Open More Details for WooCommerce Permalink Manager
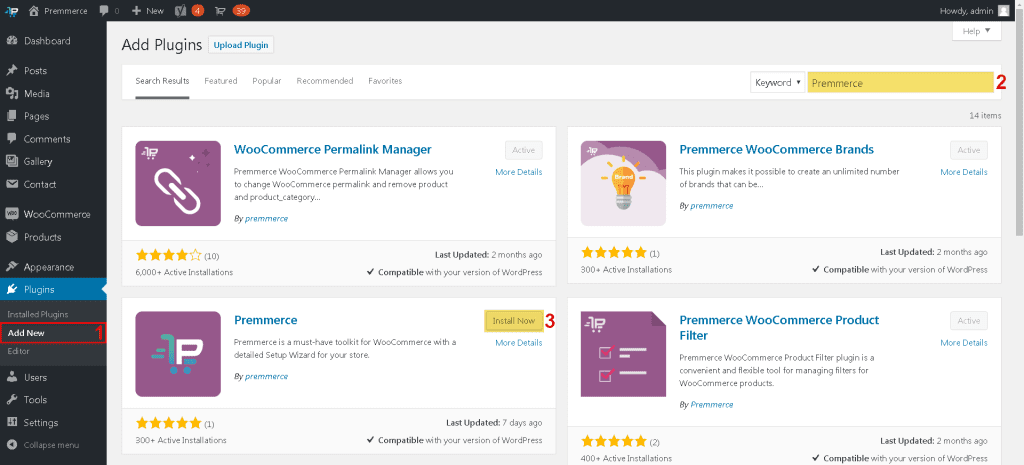Screen dimensions: 1024x465 [519, 172]
